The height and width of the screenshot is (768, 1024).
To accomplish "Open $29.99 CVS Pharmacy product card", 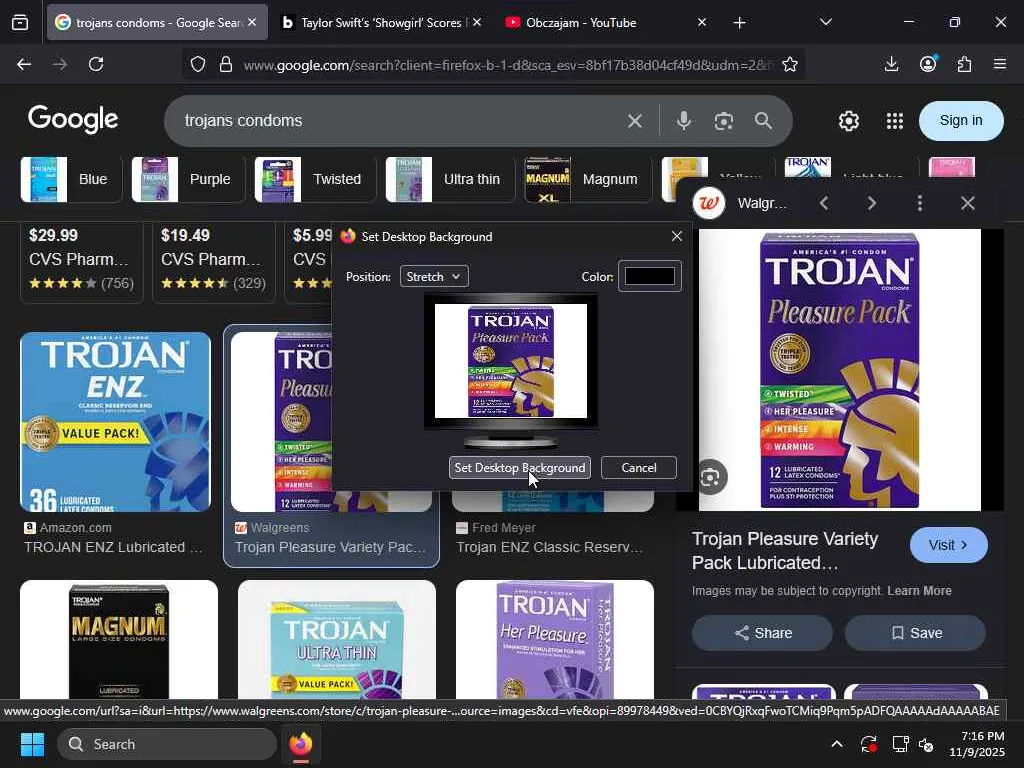I will tap(82, 261).
